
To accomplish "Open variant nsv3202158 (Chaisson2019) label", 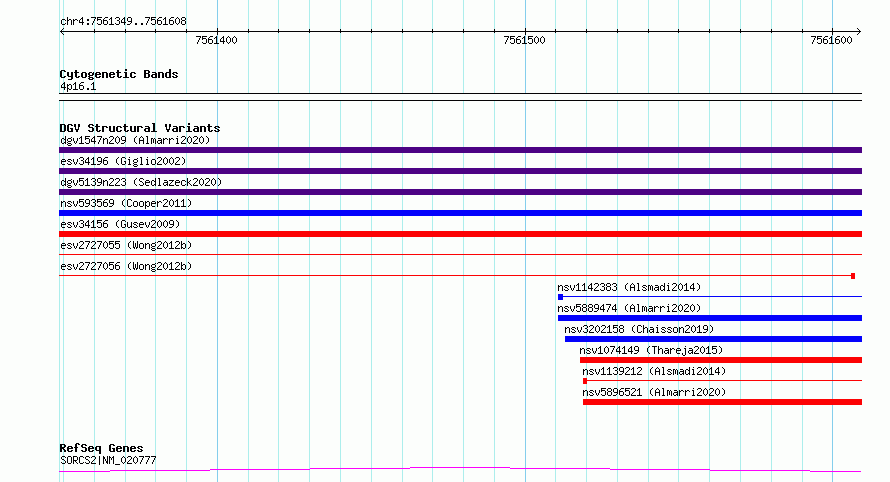I will [x=639, y=329].
